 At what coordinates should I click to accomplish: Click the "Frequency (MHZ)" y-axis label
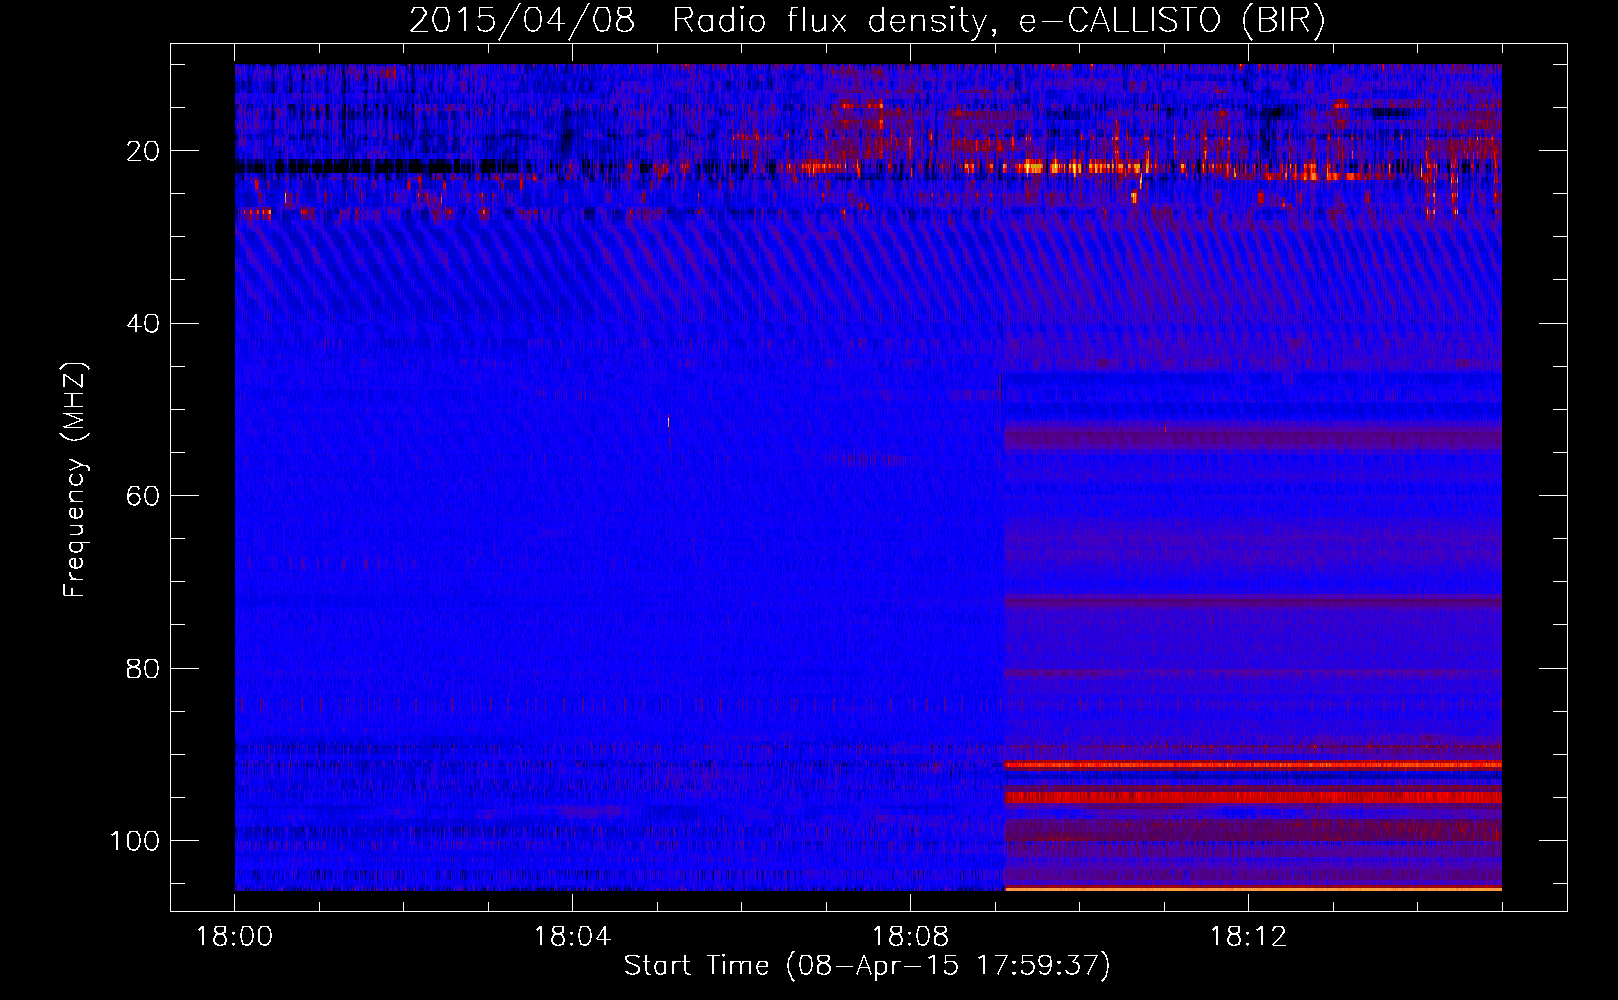pos(75,480)
